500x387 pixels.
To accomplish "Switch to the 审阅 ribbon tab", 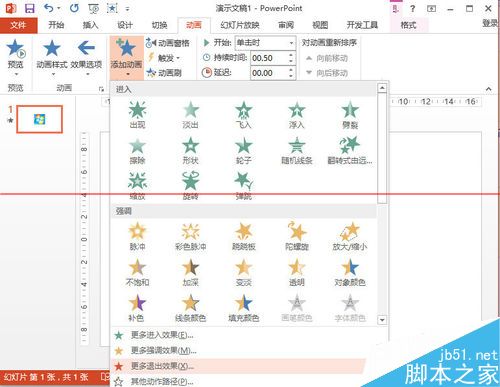I will tap(286, 25).
